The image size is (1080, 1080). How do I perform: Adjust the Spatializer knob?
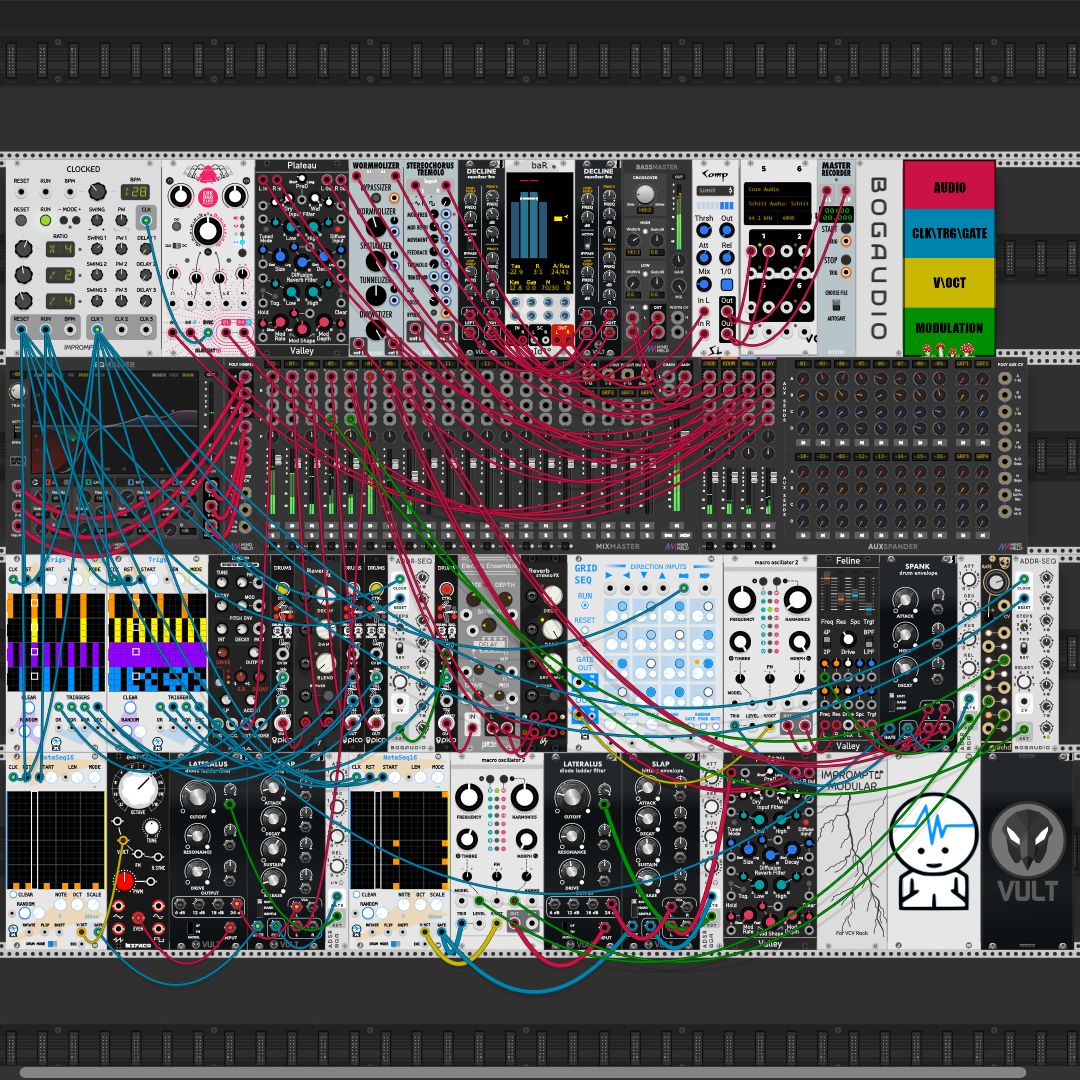[376, 261]
